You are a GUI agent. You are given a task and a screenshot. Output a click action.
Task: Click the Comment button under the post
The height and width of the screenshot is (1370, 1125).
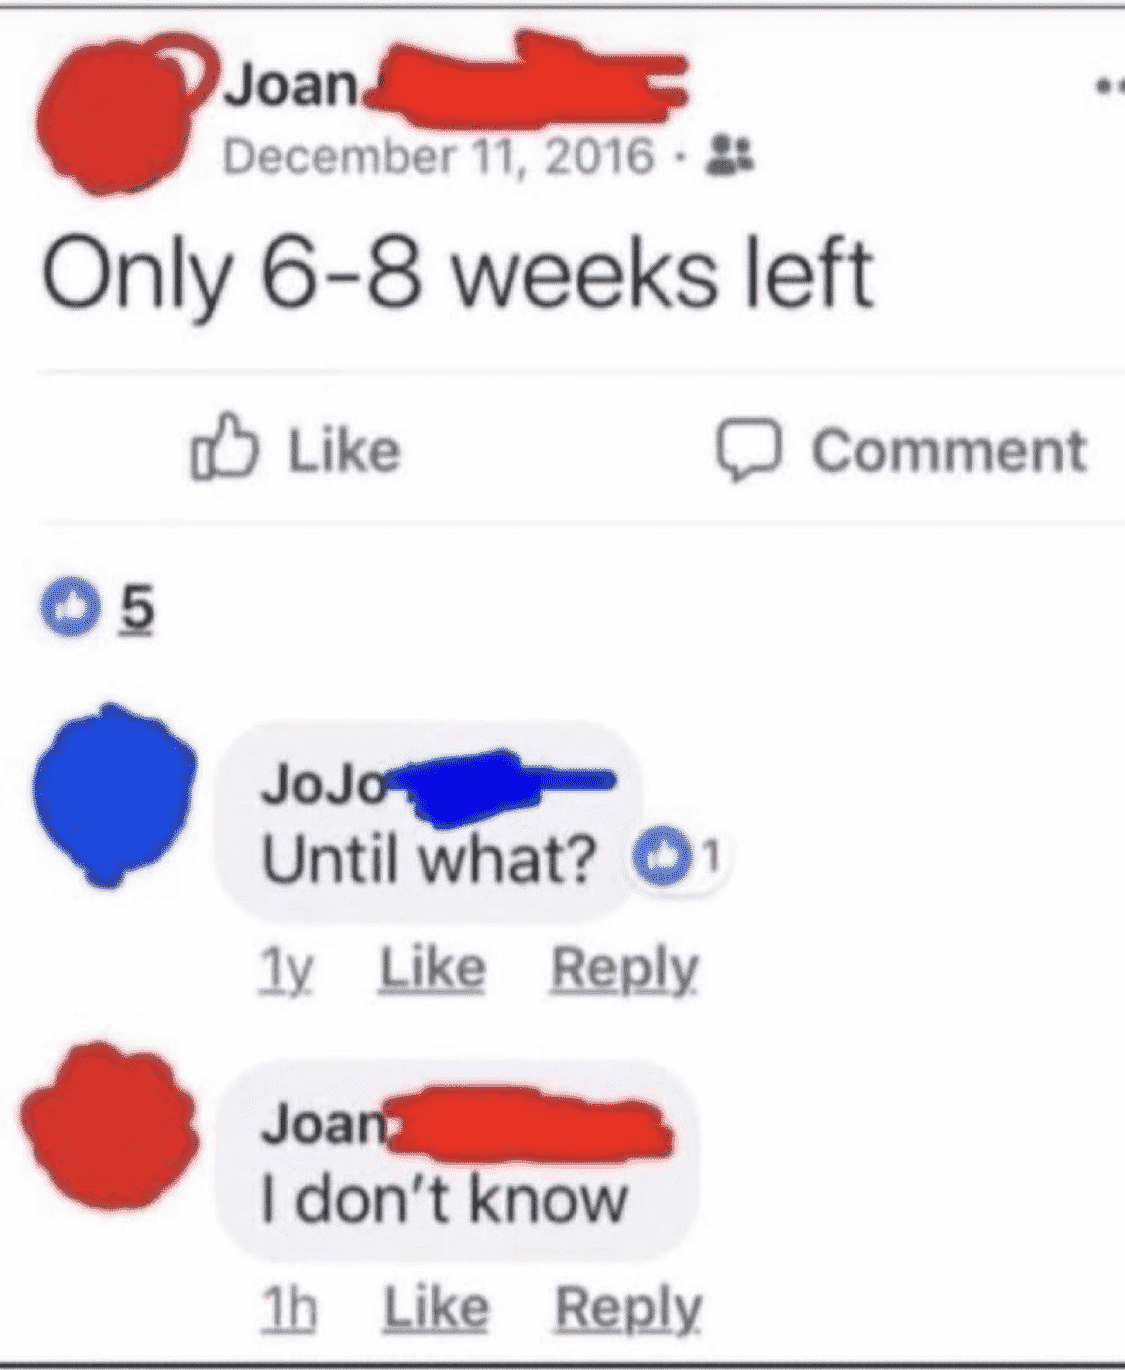tap(902, 451)
